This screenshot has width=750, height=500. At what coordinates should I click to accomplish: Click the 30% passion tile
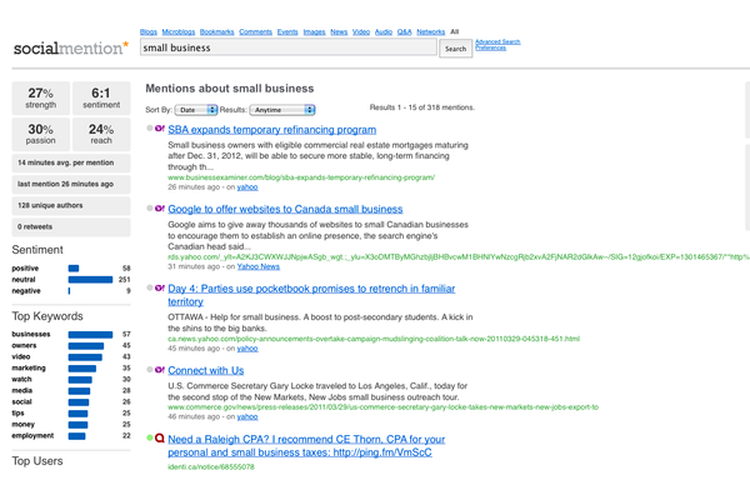41,134
